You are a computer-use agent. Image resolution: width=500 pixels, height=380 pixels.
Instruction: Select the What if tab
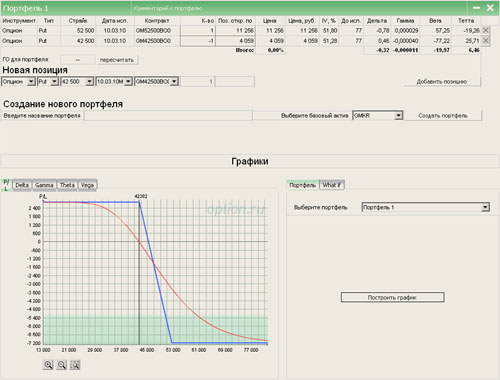coord(332,185)
